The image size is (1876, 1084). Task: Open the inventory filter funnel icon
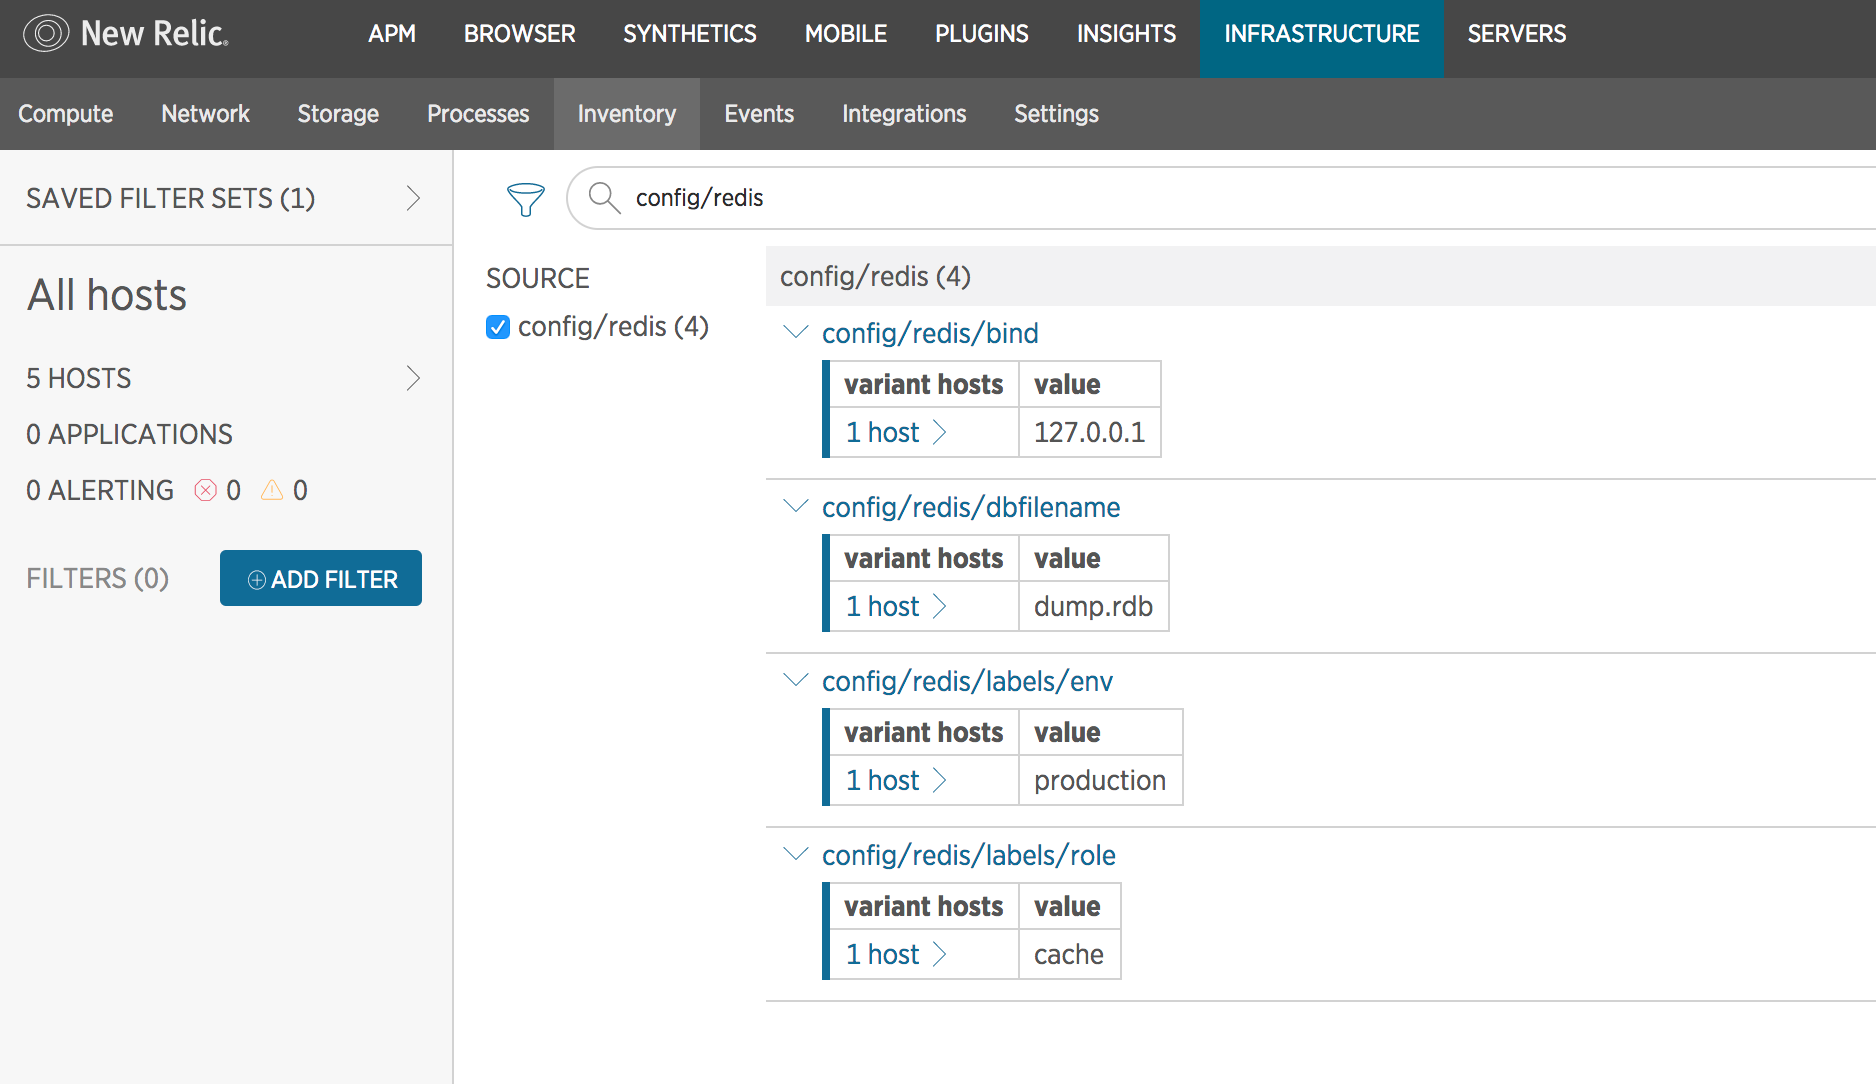(525, 199)
